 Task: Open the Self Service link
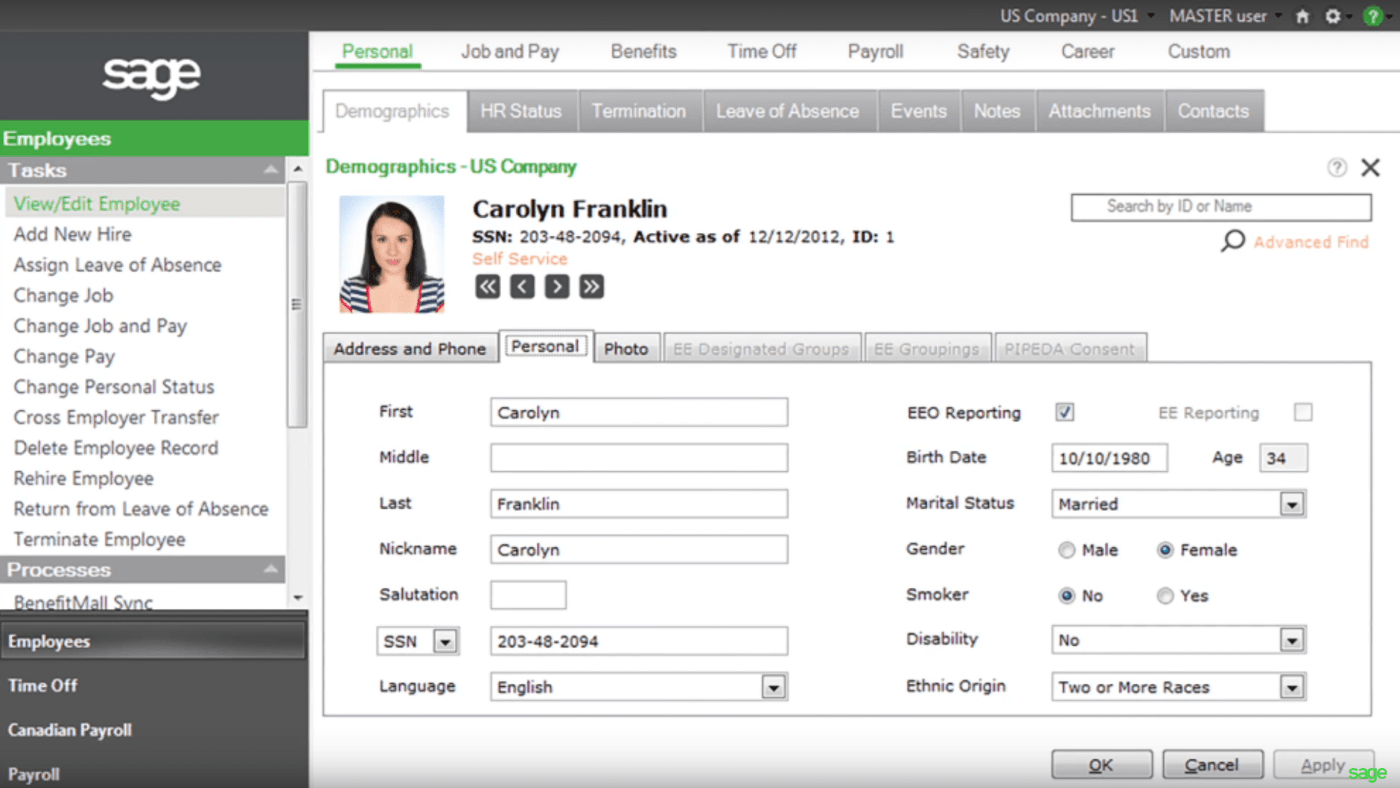pos(520,259)
